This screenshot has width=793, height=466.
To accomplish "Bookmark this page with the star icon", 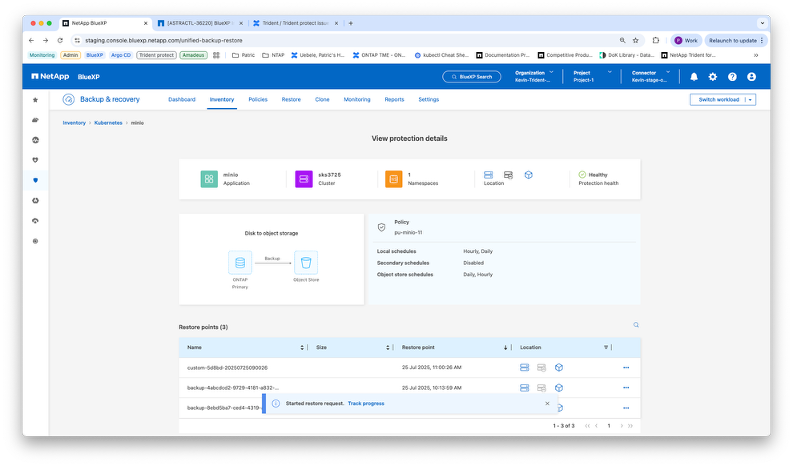I will (x=636, y=40).
